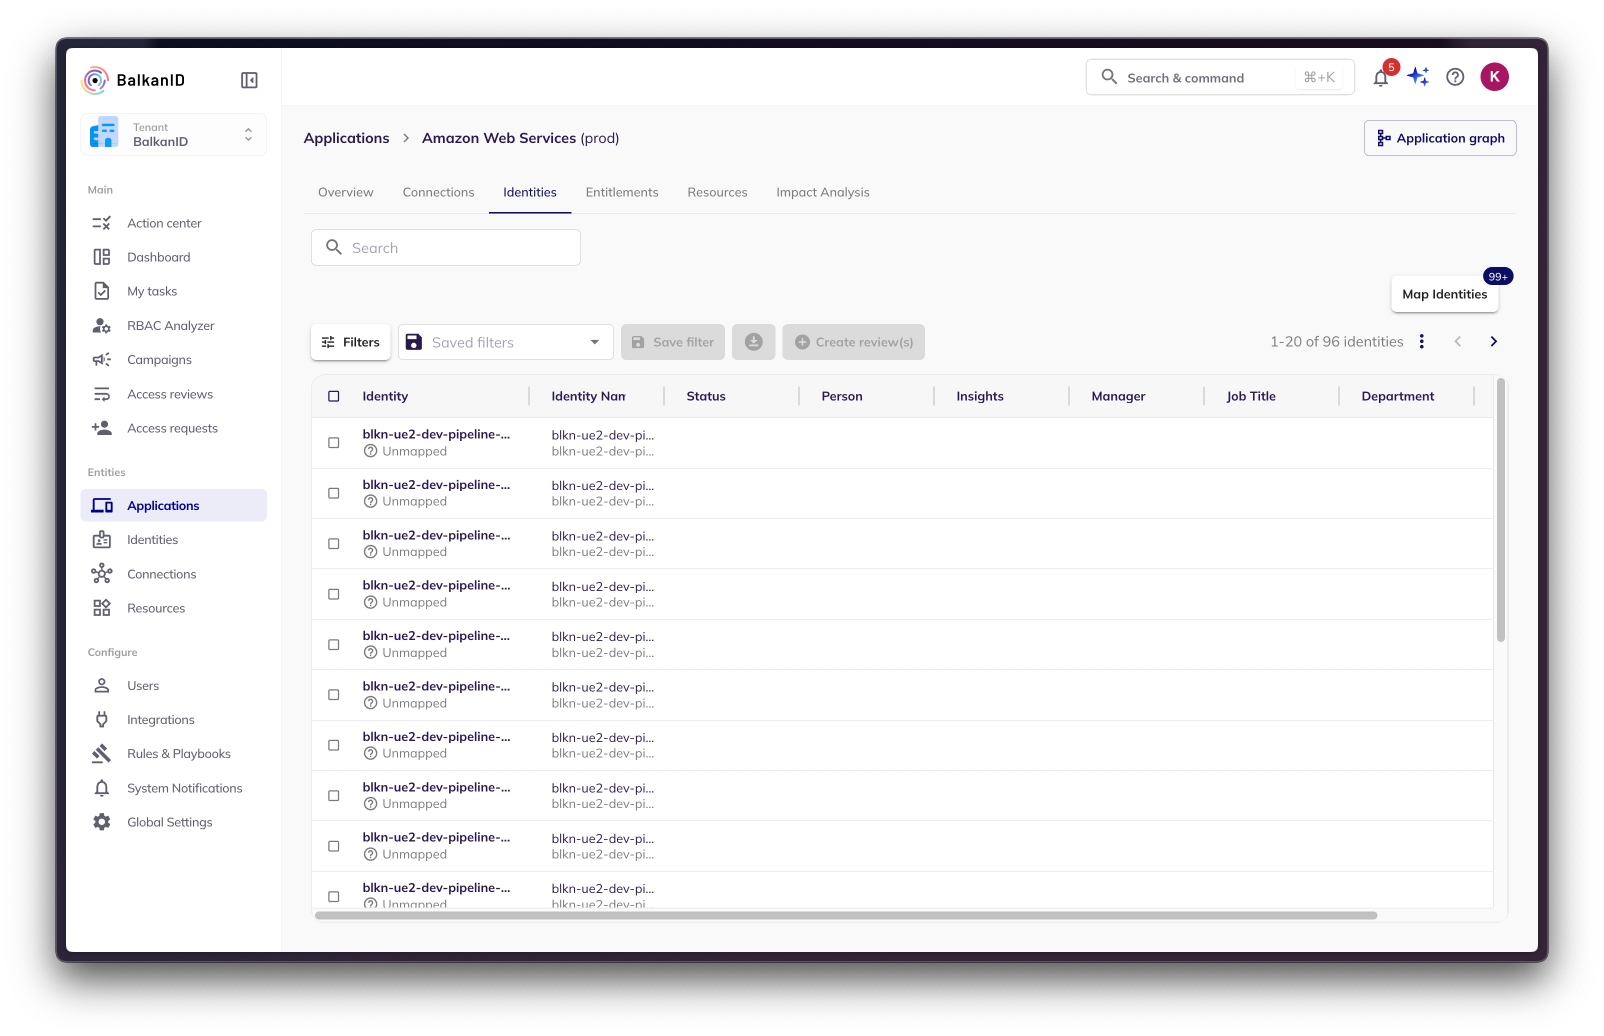
Task: Collapse the sidebar panel icon
Action: point(249,80)
